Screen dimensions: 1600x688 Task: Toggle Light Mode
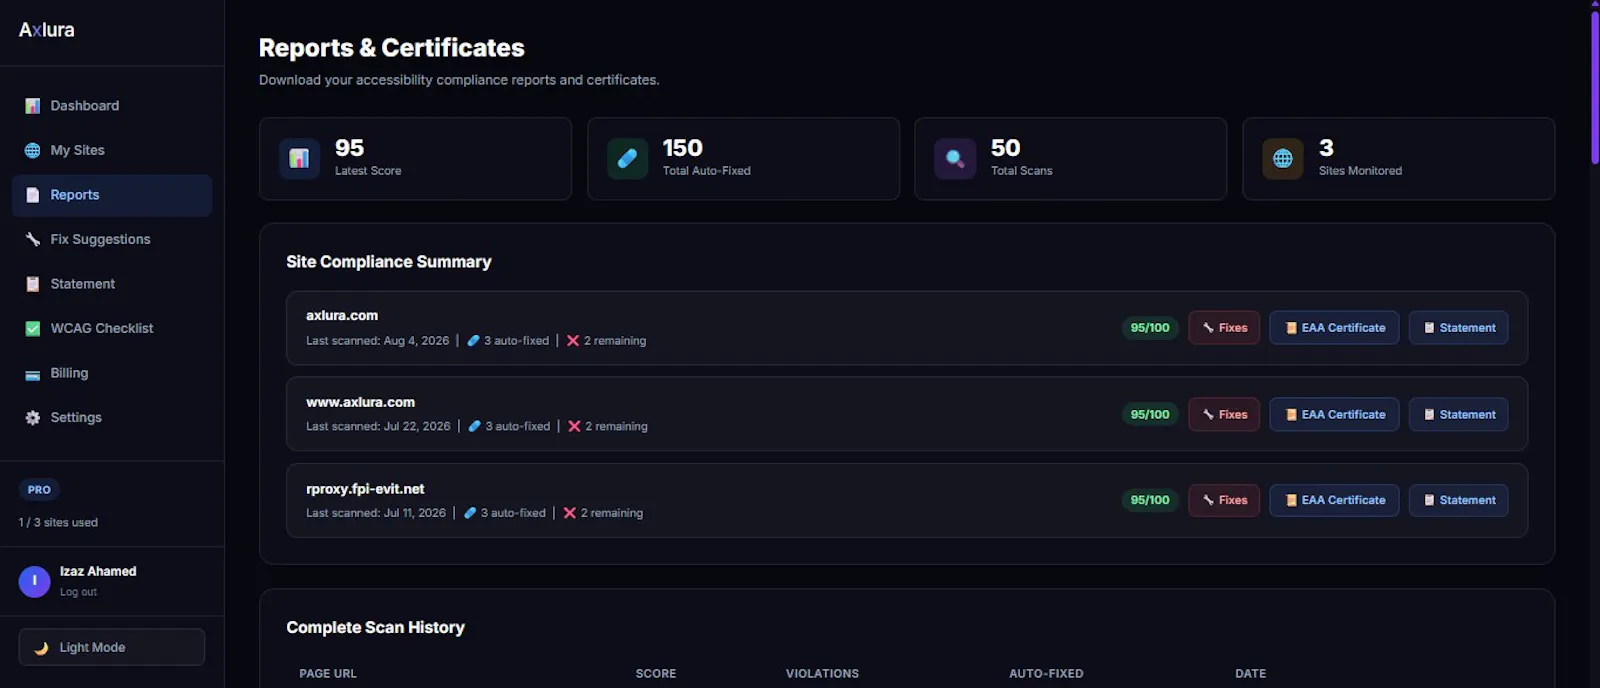(112, 647)
